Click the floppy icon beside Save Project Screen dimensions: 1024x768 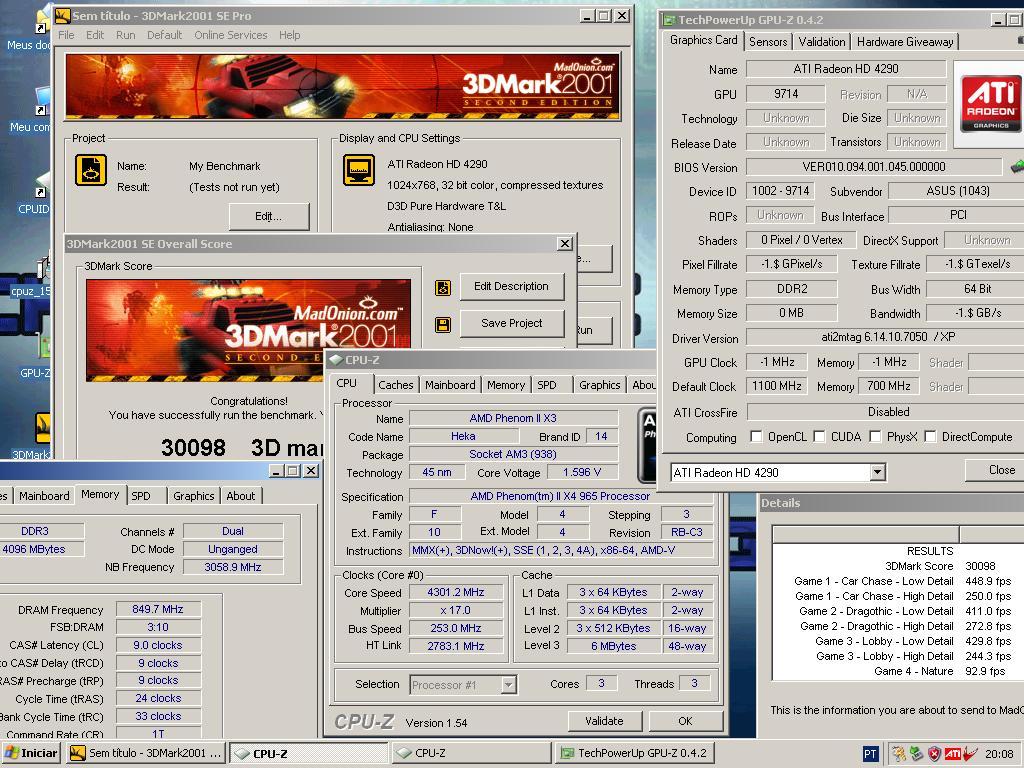pyautogui.click(x=443, y=325)
